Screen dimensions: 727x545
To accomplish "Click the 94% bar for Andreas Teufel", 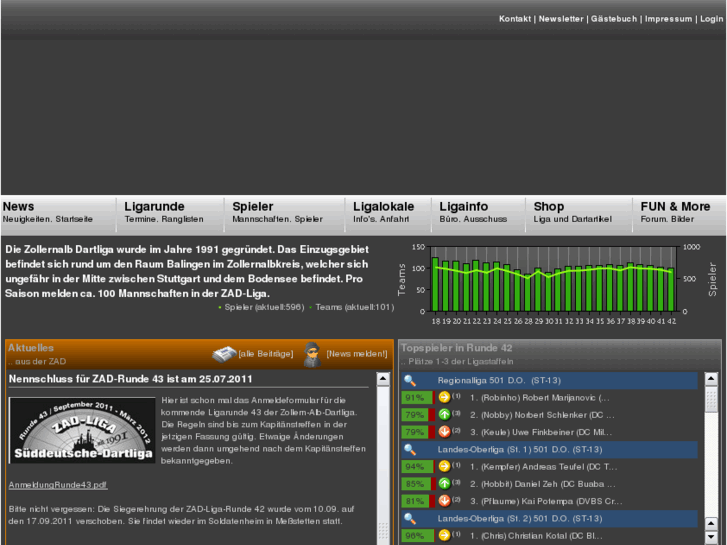I will coord(418,466).
